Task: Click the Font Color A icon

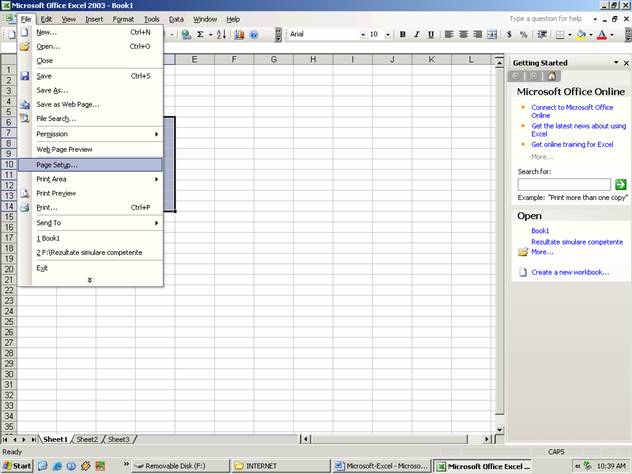Action: tap(602, 35)
